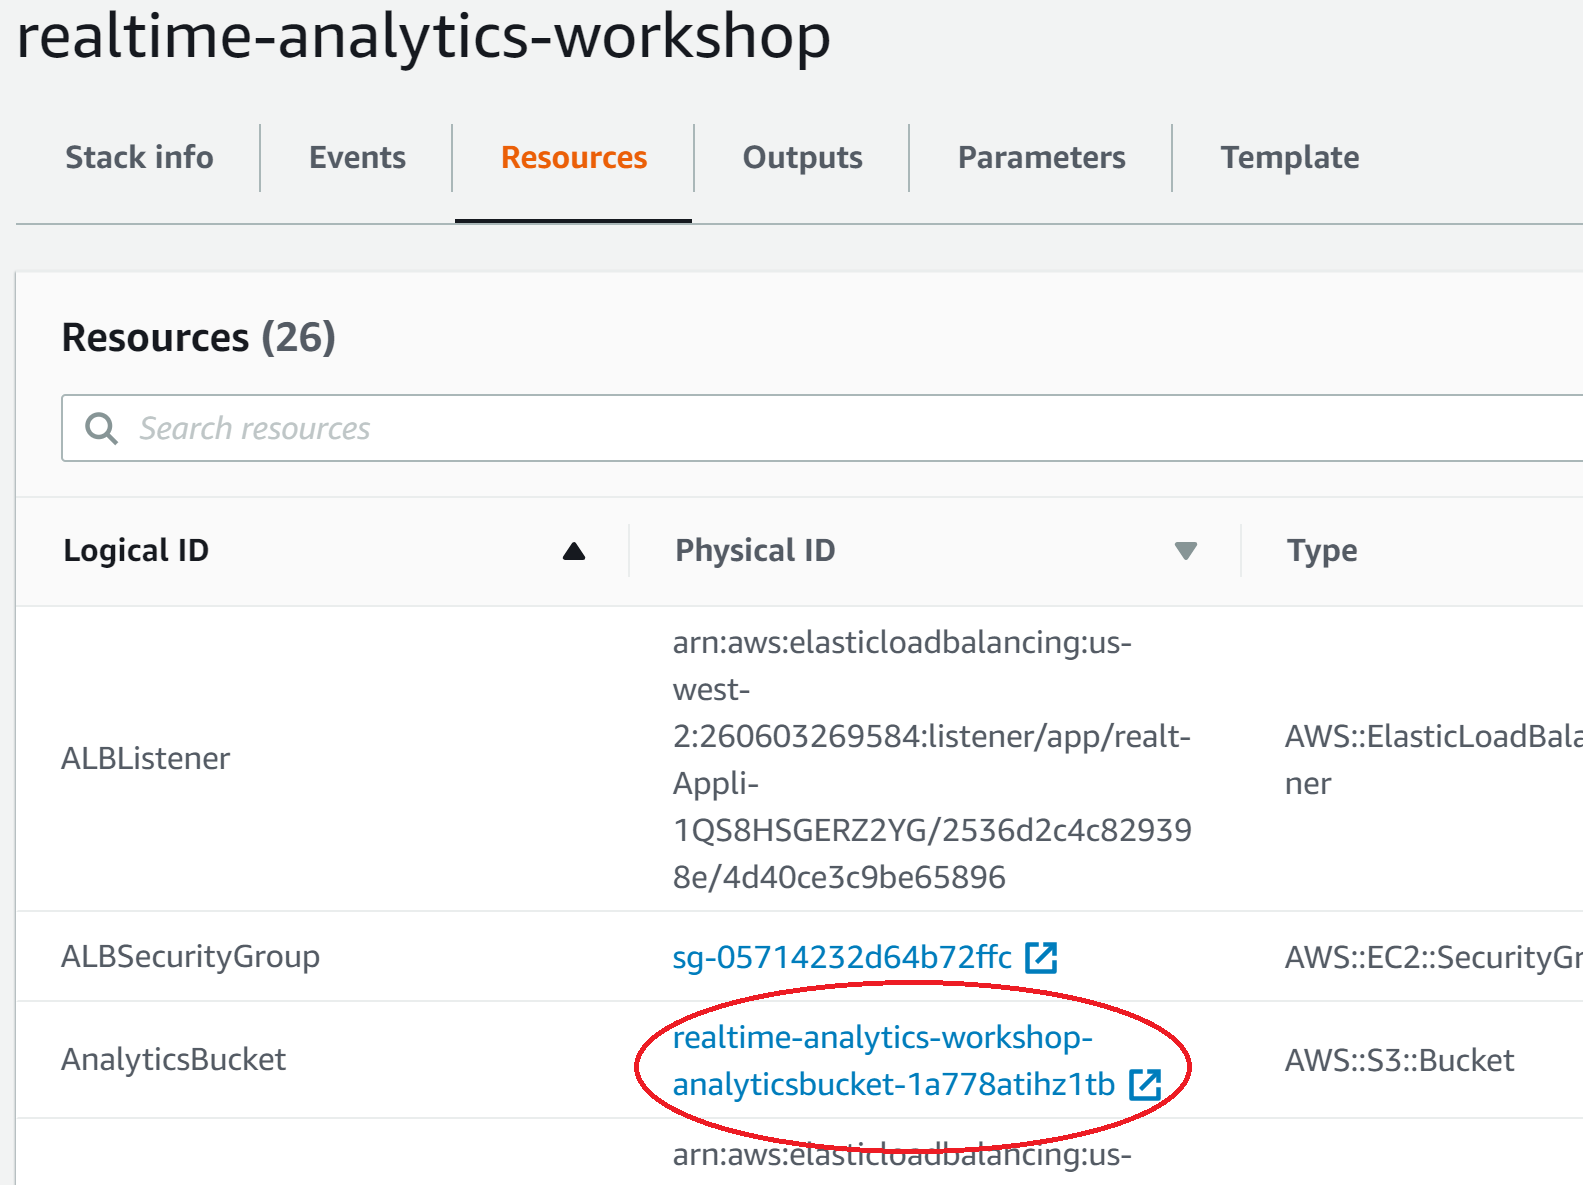Select the AnalyticsBucket logical ID cell
Screen dimensions: 1583x1185
tap(173, 1060)
